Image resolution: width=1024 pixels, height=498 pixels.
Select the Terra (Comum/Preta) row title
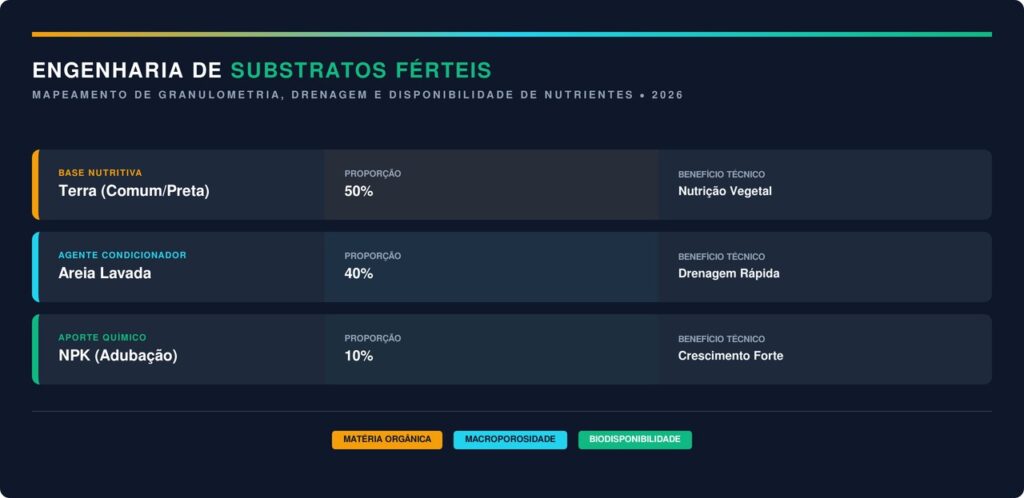pos(134,191)
